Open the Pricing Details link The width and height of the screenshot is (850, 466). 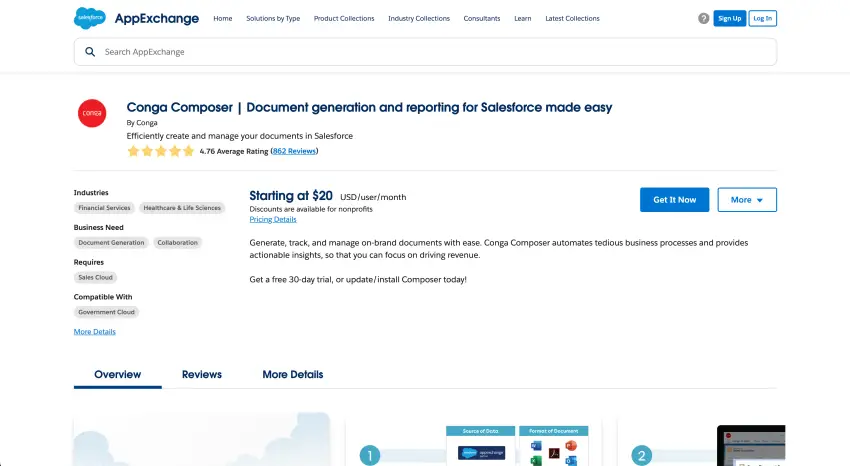coord(272,219)
